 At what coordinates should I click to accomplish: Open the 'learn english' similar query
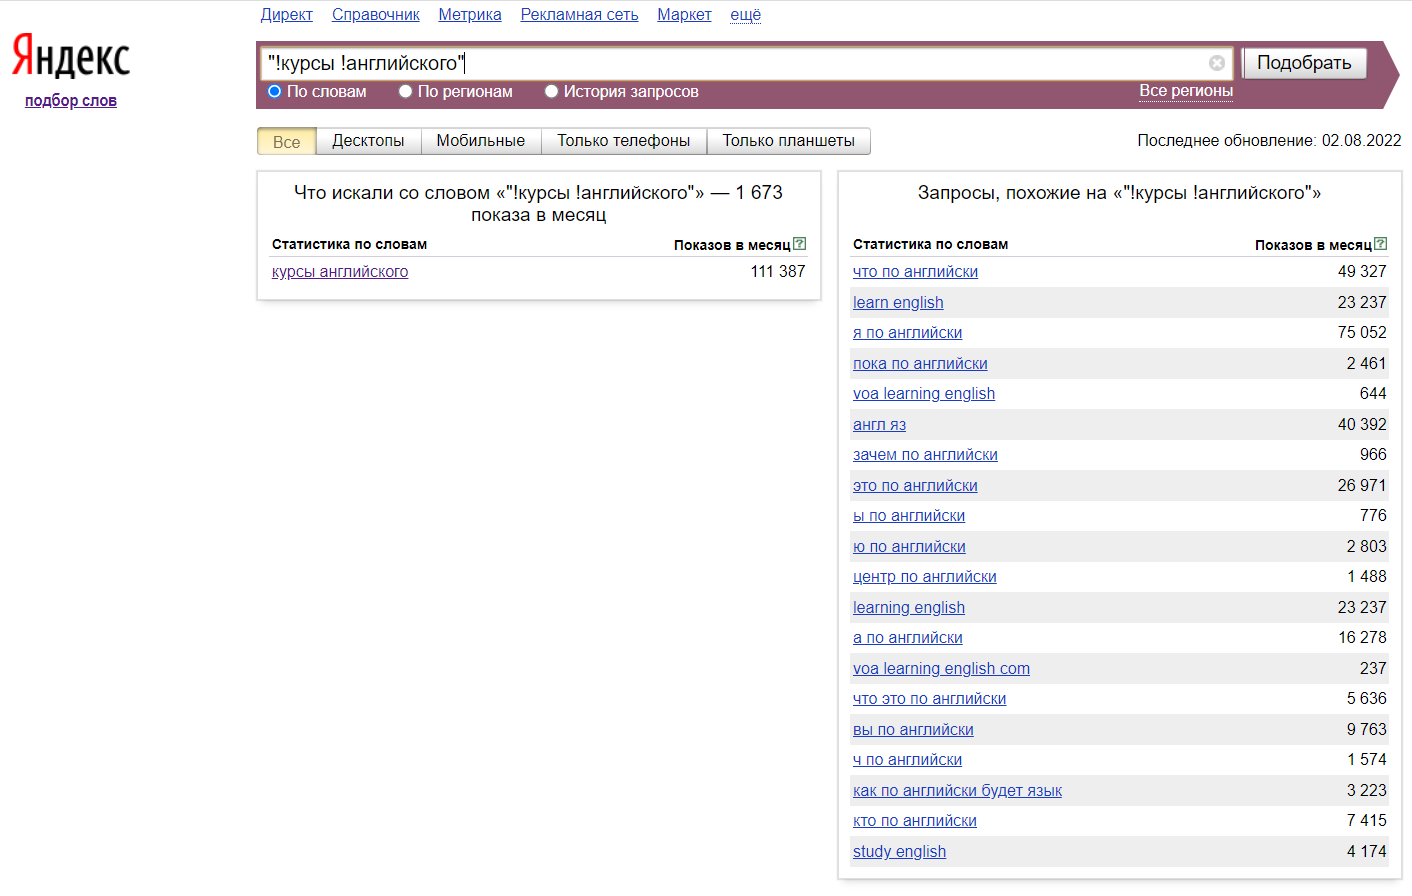click(x=898, y=303)
